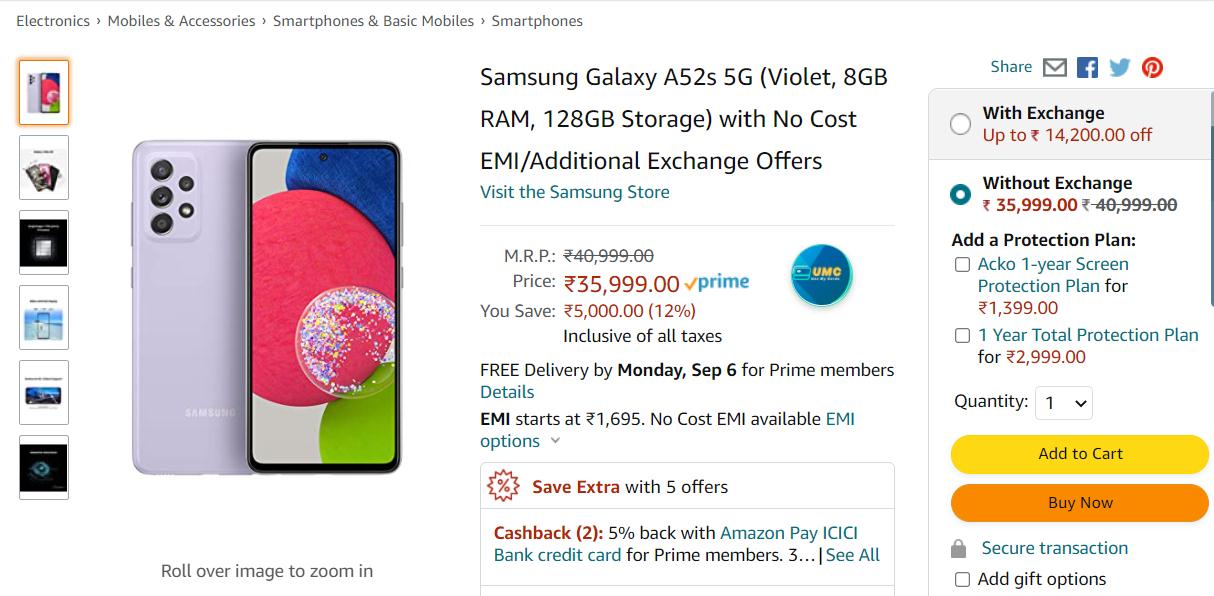The height and width of the screenshot is (596, 1214).
Task: Share product on Twitter
Action: (x=1120, y=67)
